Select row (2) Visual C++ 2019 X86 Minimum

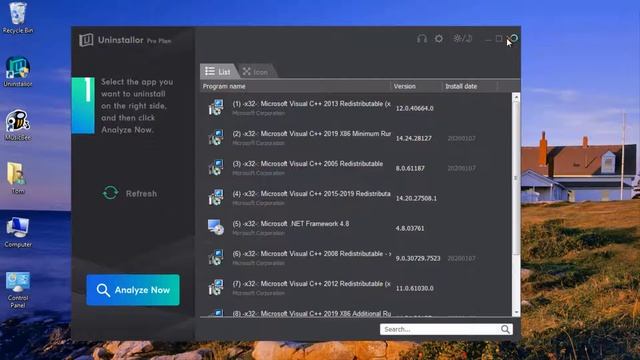tap(356, 138)
